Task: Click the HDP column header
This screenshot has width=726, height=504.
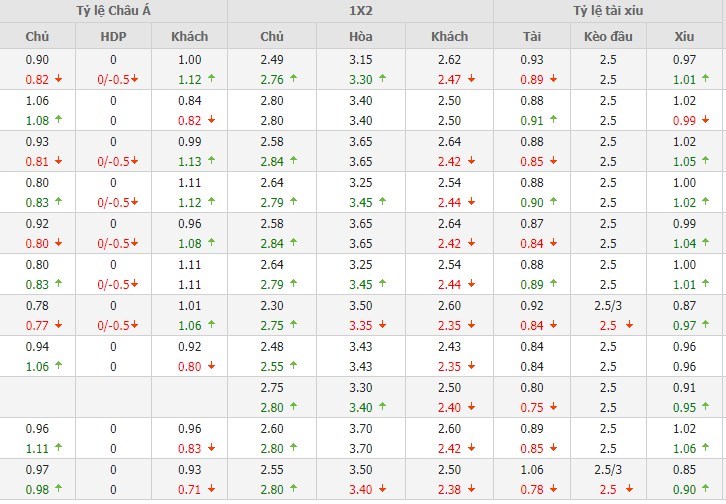Action: [x=114, y=36]
